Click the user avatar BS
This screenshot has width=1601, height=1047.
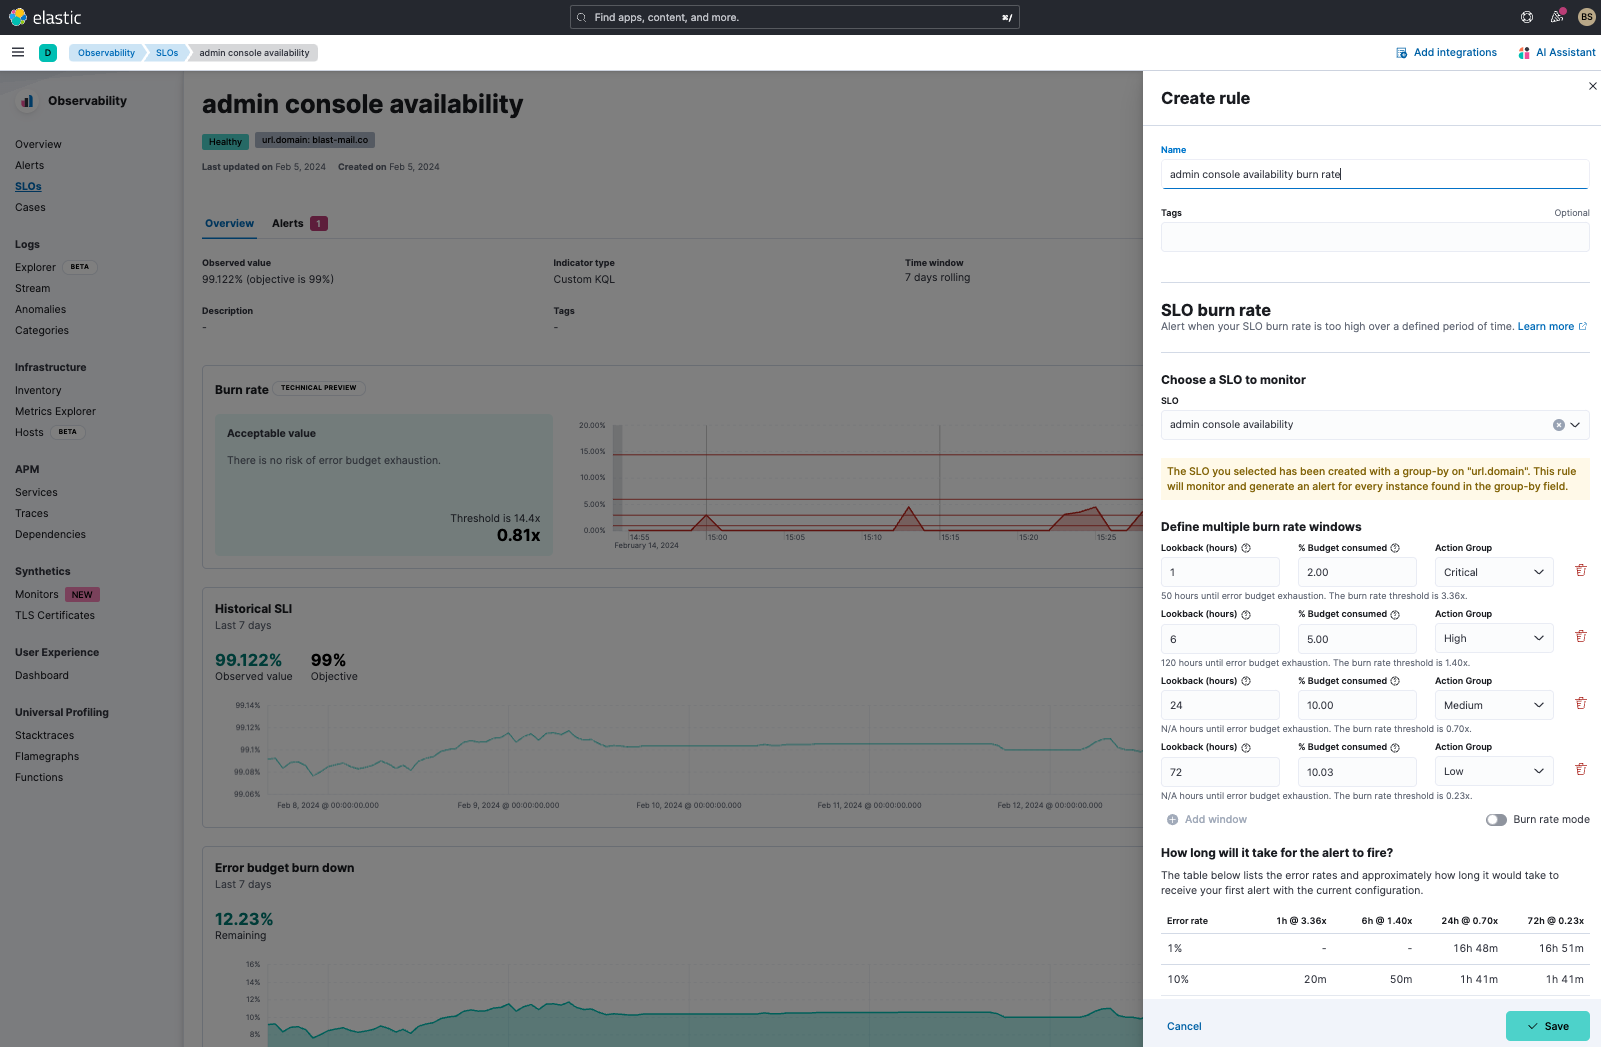(x=1586, y=17)
